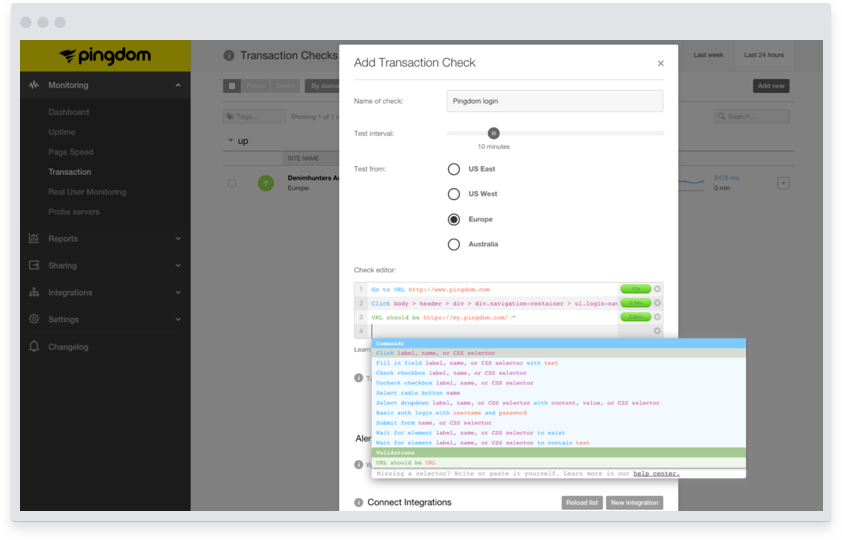Expand the Reports section
Screen dimensions: 842x540
point(178,238)
